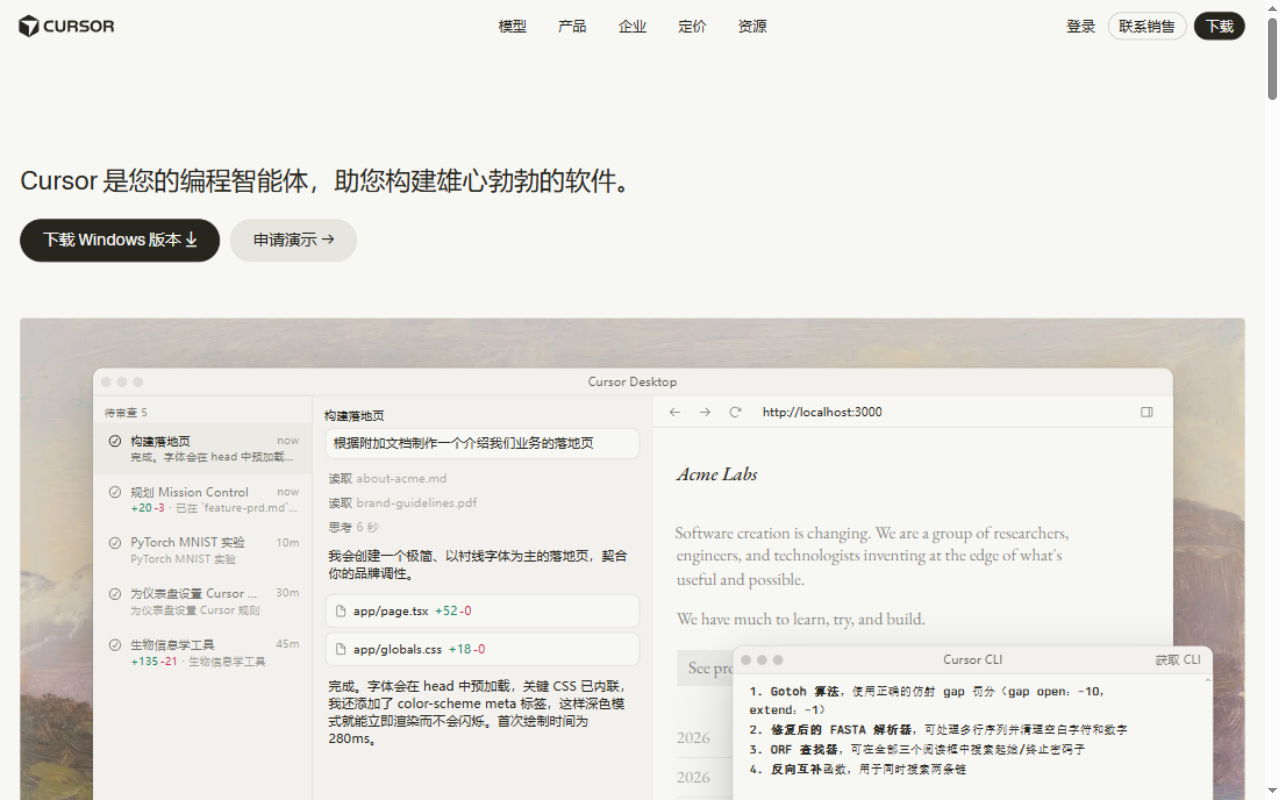Click the scrollbar up arrow

point(1272,7)
